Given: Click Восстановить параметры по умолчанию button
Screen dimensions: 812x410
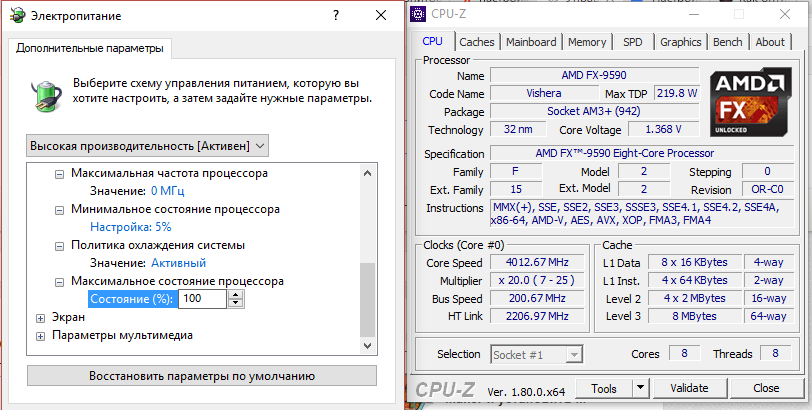Looking at the screenshot, I should coord(202,376).
